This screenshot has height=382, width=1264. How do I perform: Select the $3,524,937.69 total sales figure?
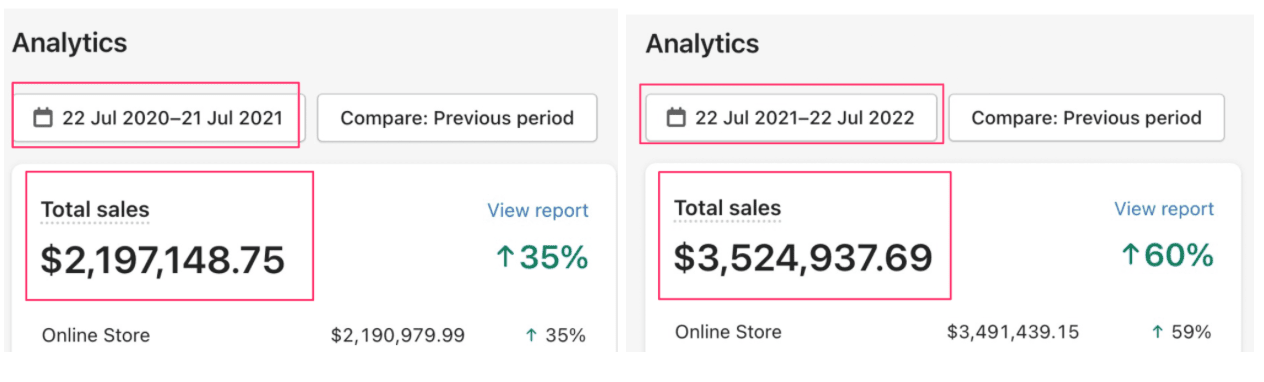point(803,257)
